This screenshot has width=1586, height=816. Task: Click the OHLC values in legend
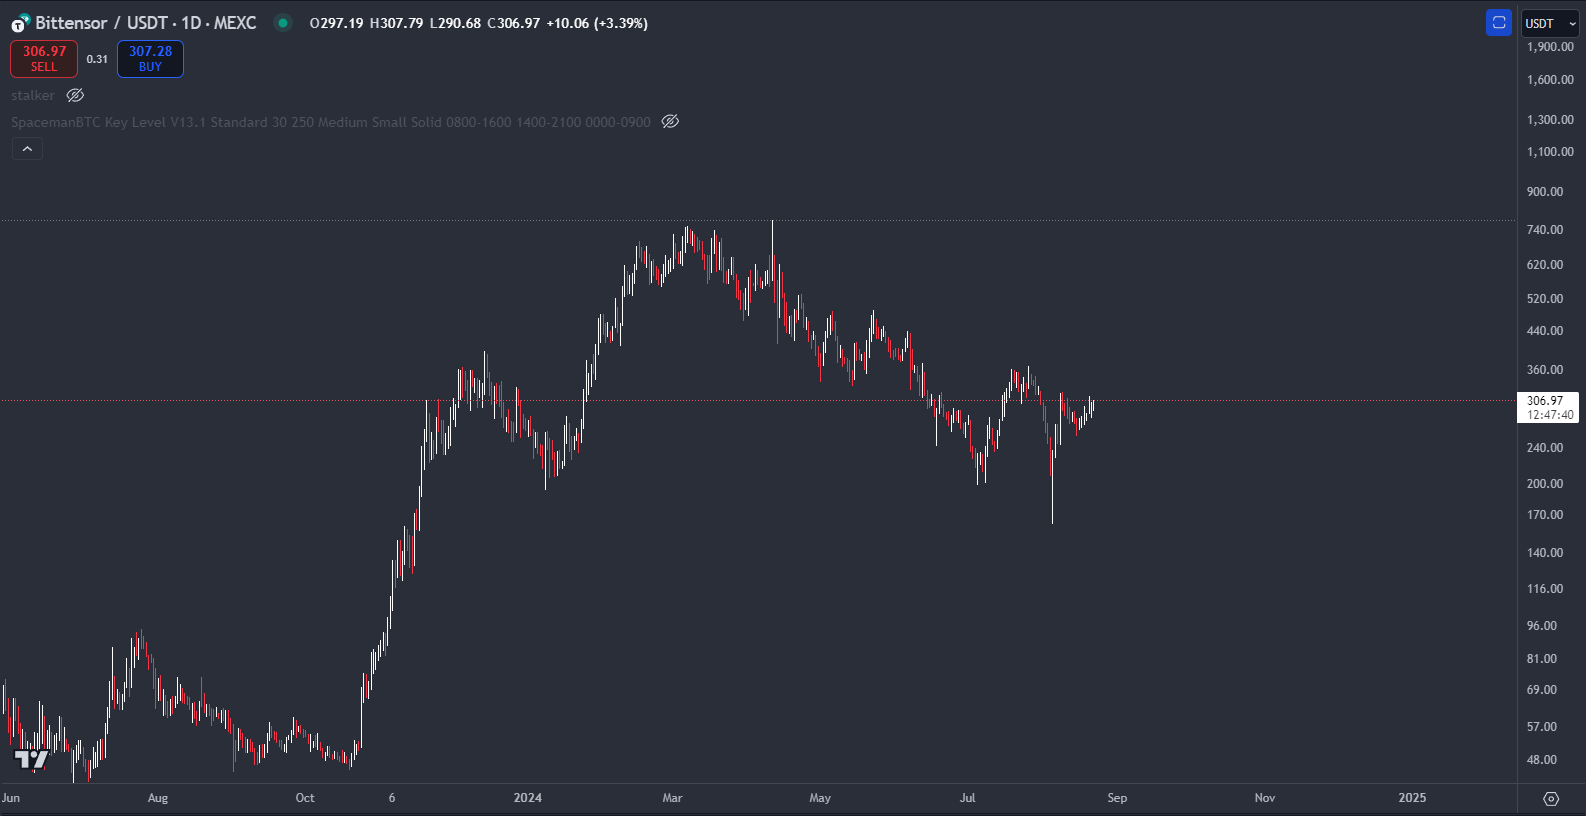pyautogui.click(x=478, y=23)
